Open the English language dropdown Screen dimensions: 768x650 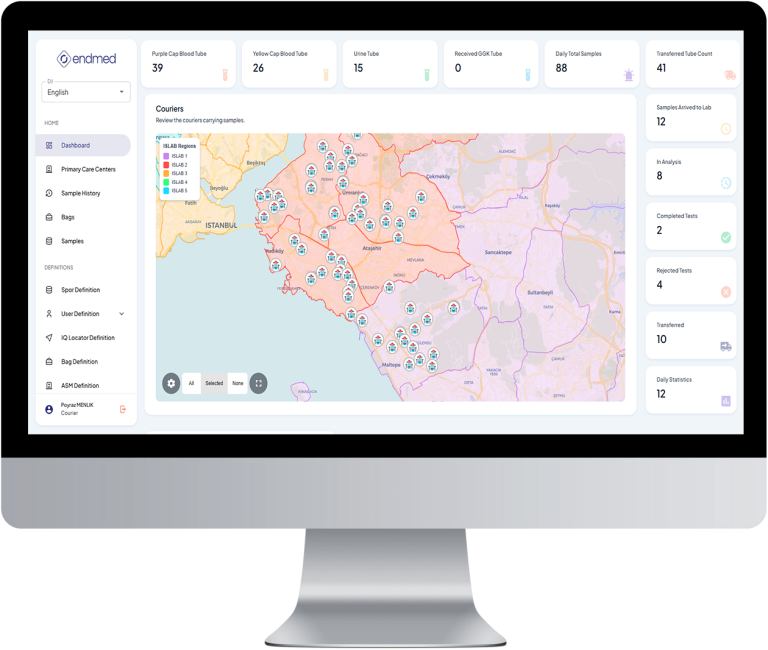click(86, 92)
